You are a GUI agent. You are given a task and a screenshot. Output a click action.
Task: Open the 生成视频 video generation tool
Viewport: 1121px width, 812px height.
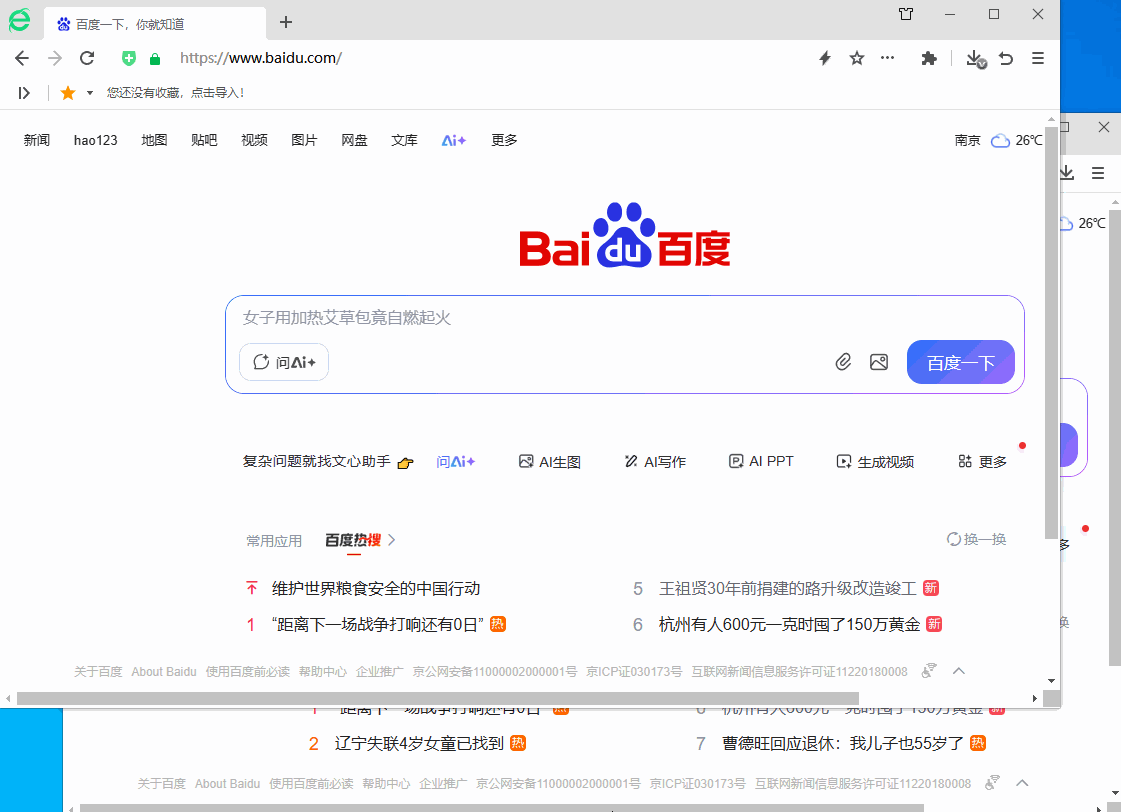click(875, 461)
